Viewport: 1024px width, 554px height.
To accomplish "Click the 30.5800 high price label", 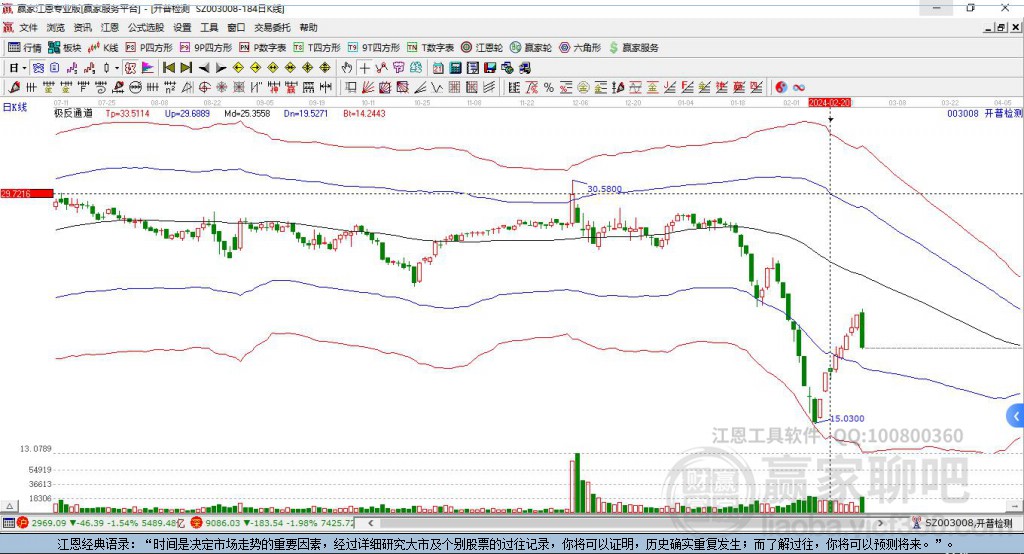I will coord(604,189).
